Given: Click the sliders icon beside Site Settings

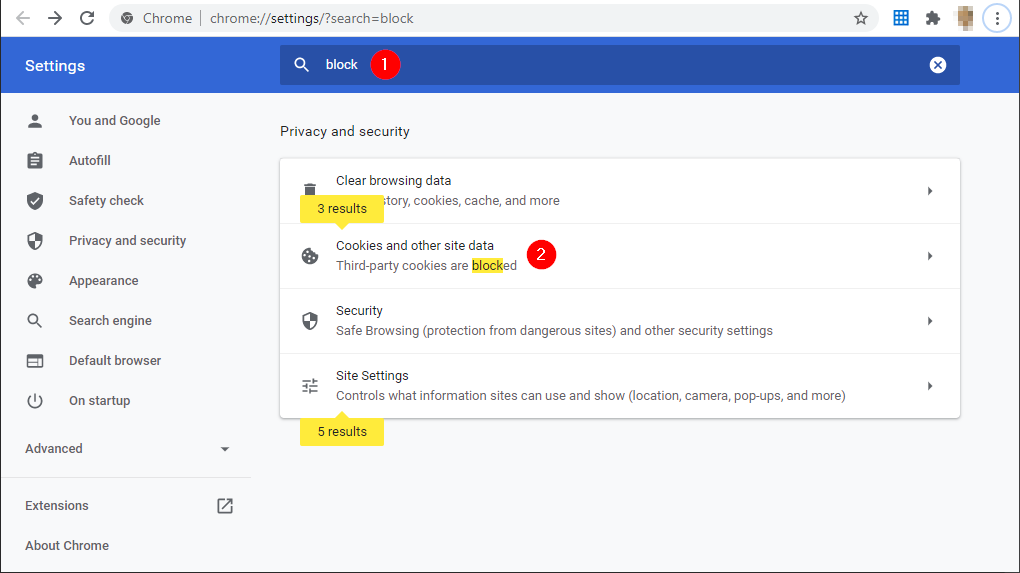Looking at the screenshot, I should 310,386.
